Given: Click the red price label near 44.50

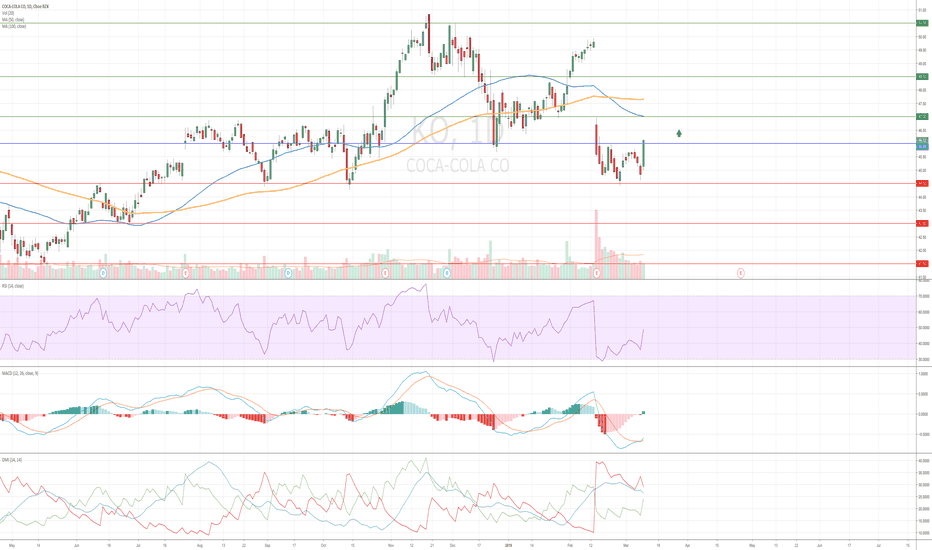Looking at the screenshot, I should (x=922, y=184).
